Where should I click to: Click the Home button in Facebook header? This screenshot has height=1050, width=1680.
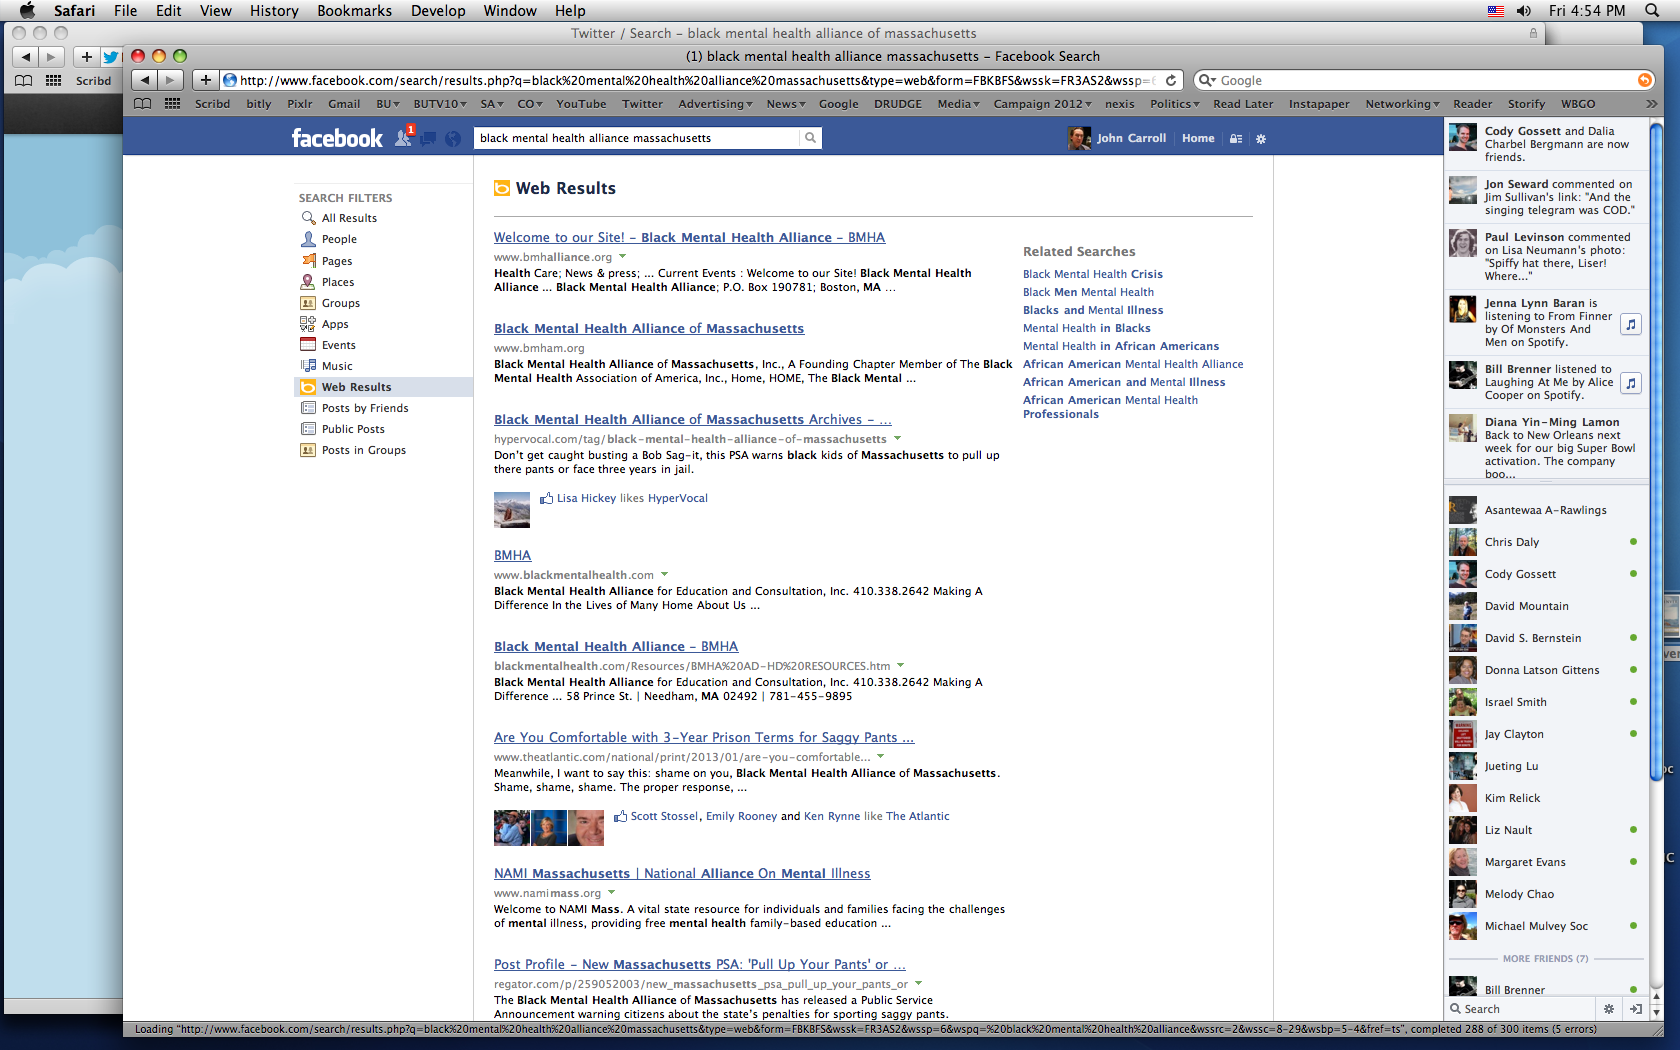1197,138
